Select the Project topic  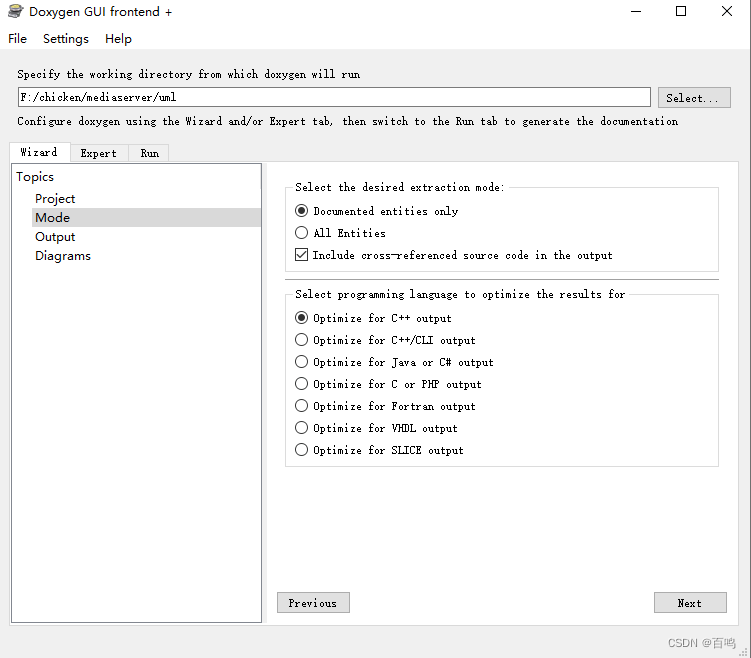point(55,199)
